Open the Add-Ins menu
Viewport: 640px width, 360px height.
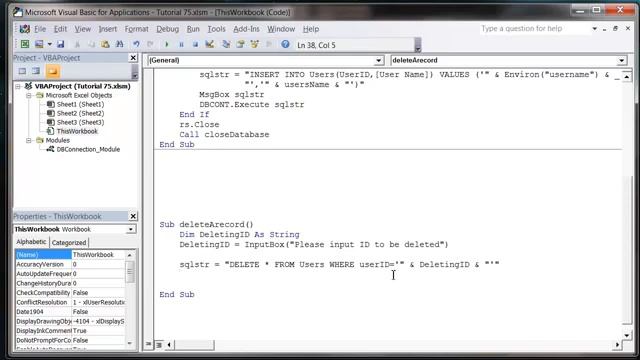(246, 29)
